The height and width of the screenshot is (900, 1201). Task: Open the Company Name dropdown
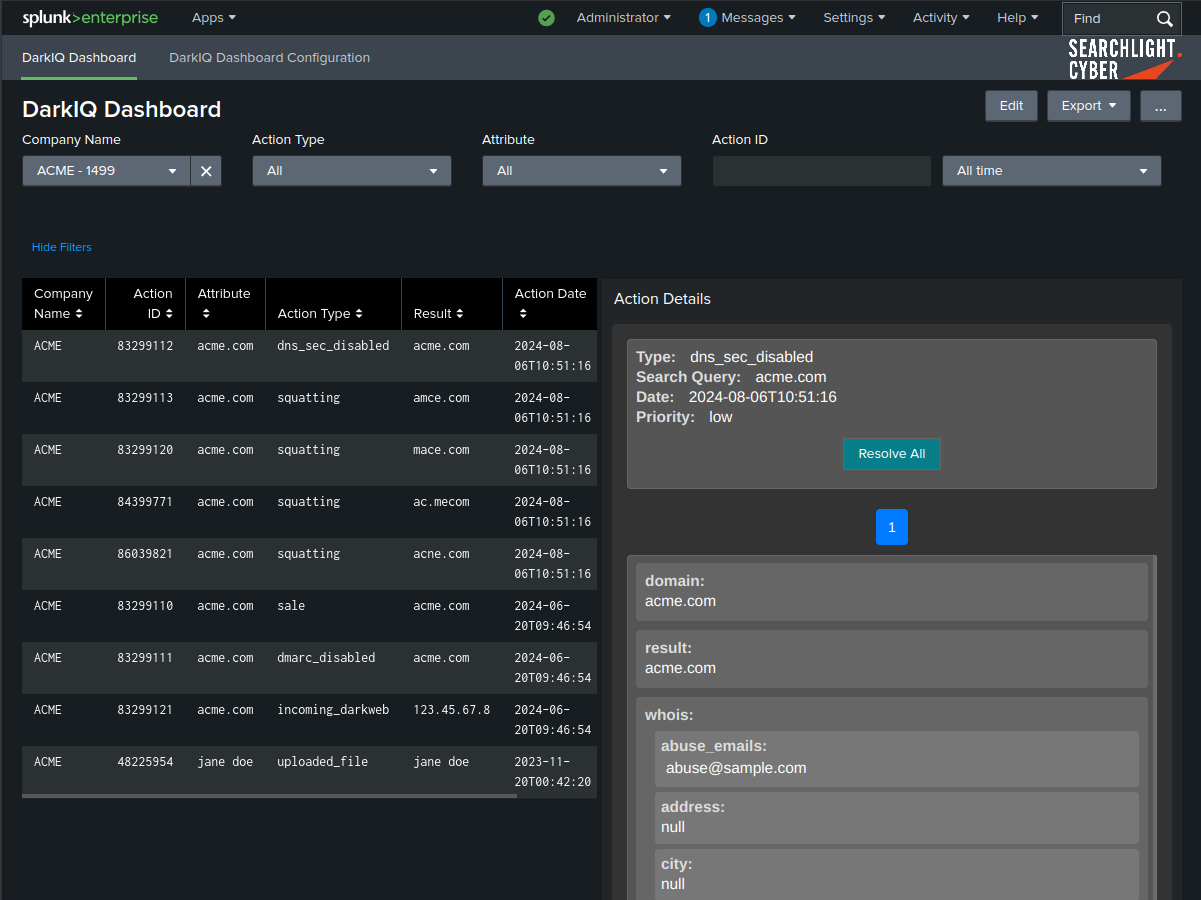tap(106, 171)
